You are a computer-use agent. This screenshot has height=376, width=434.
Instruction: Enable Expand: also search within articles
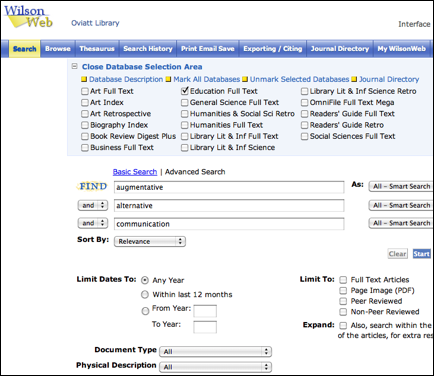pos(343,325)
